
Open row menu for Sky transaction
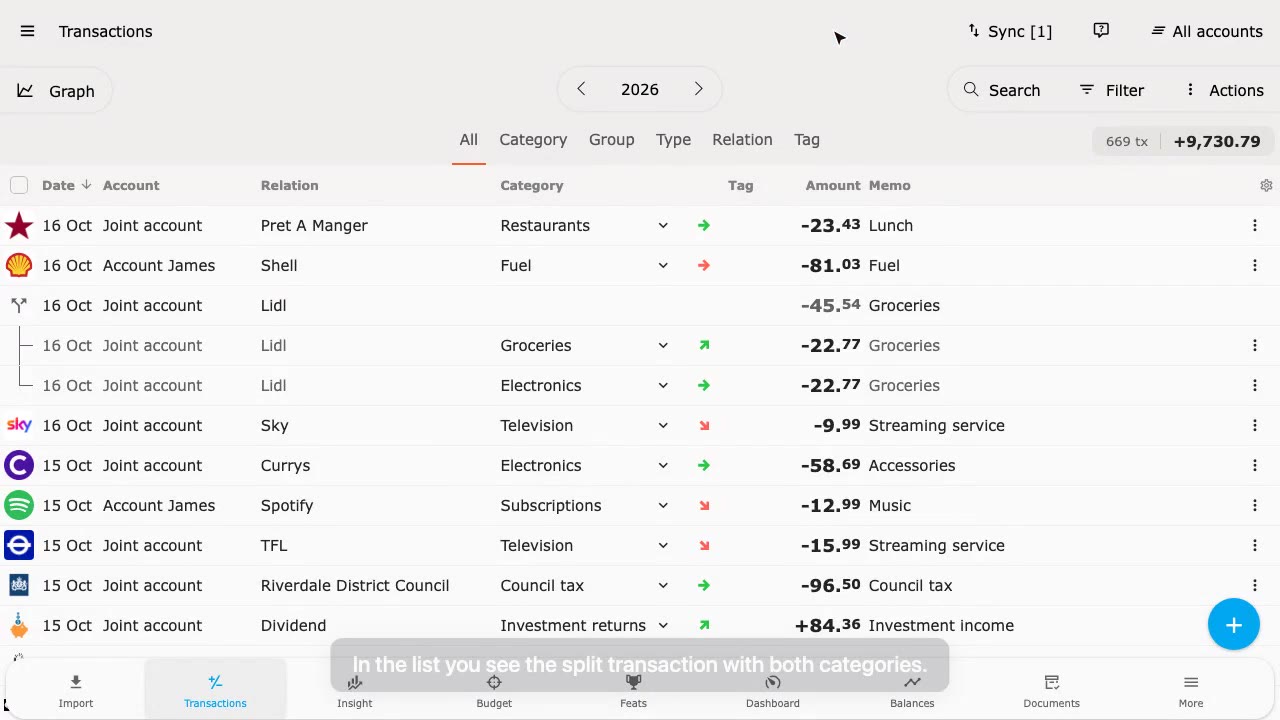[1255, 425]
